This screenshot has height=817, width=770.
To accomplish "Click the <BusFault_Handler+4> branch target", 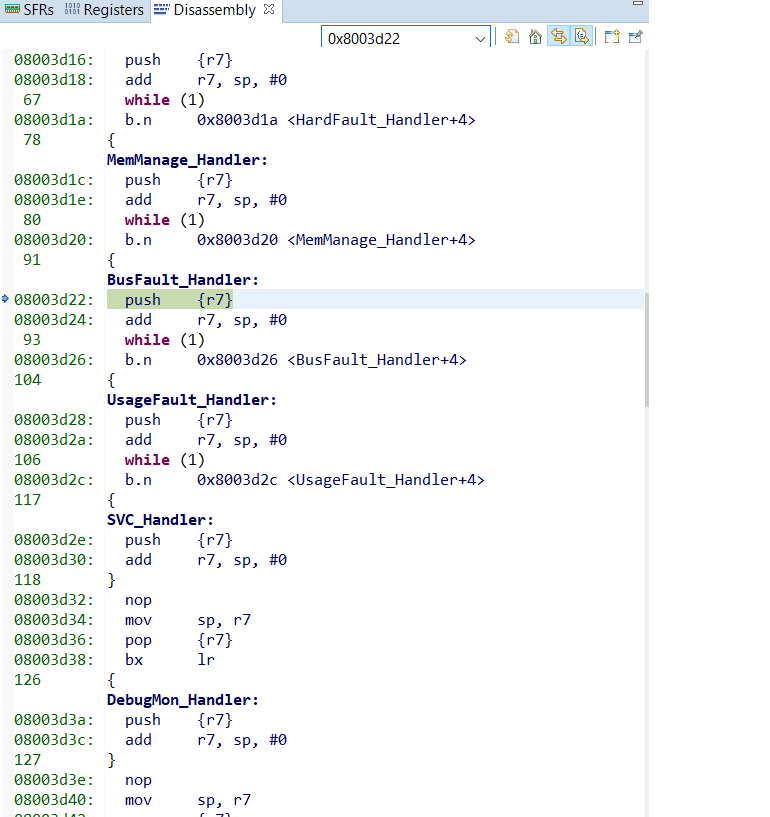I will pyautogui.click(x=377, y=360).
